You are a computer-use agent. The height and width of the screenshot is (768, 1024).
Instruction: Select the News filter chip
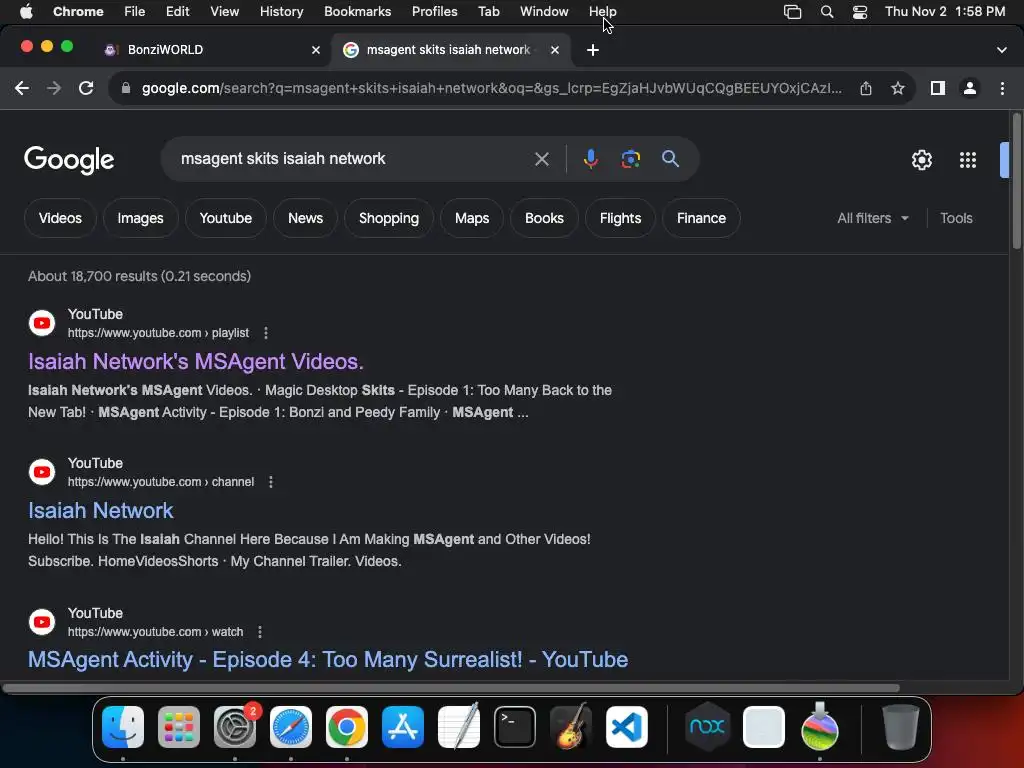click(306, 218)
